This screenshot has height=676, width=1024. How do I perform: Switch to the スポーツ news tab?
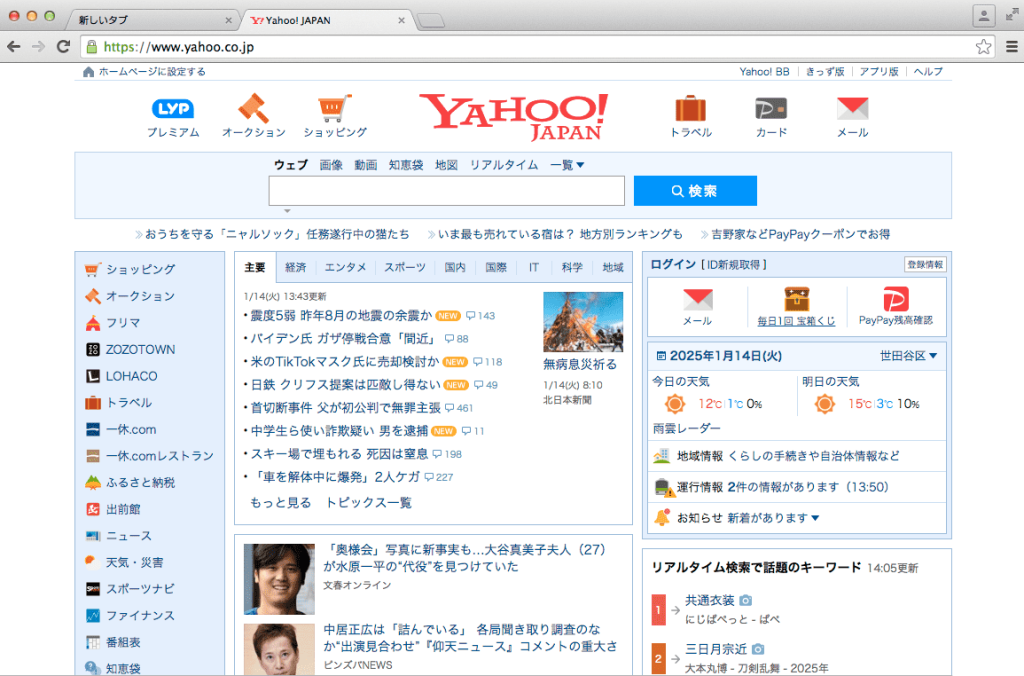[x=404, y=267]
